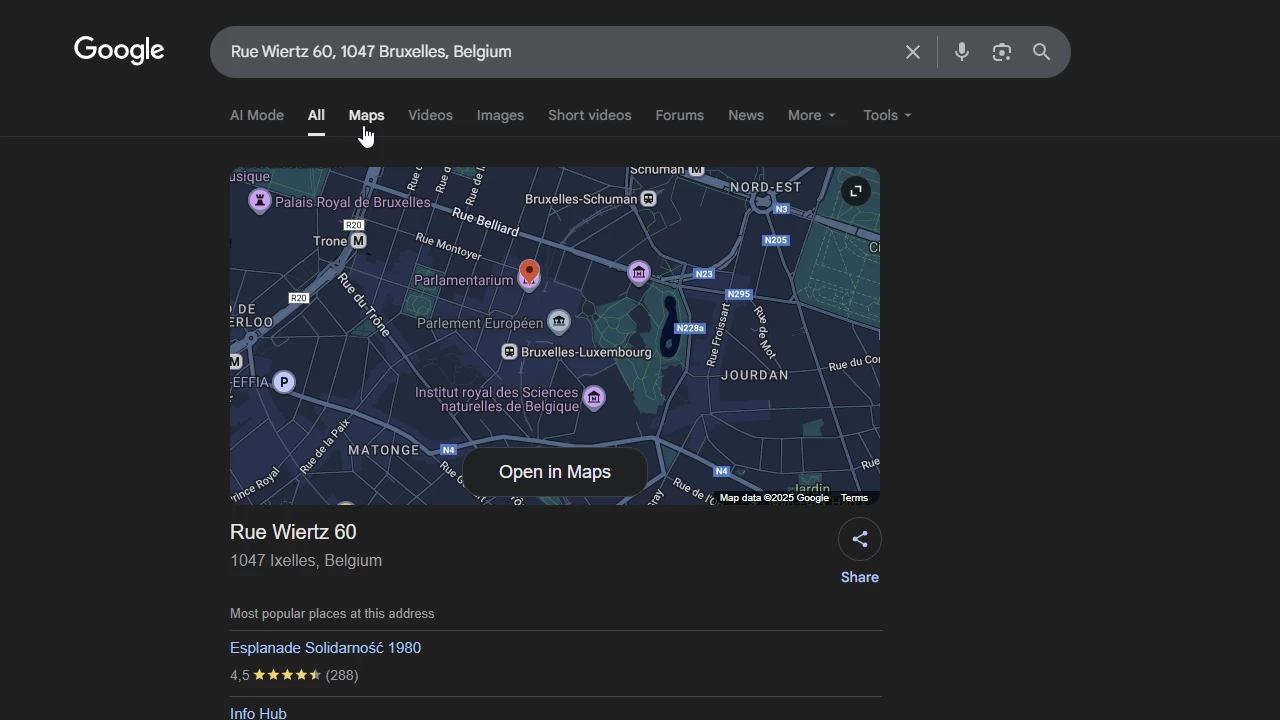Viewport: 1280px width, 720px height.
Task: Click the share icon button
Action: tap(860, 539)
